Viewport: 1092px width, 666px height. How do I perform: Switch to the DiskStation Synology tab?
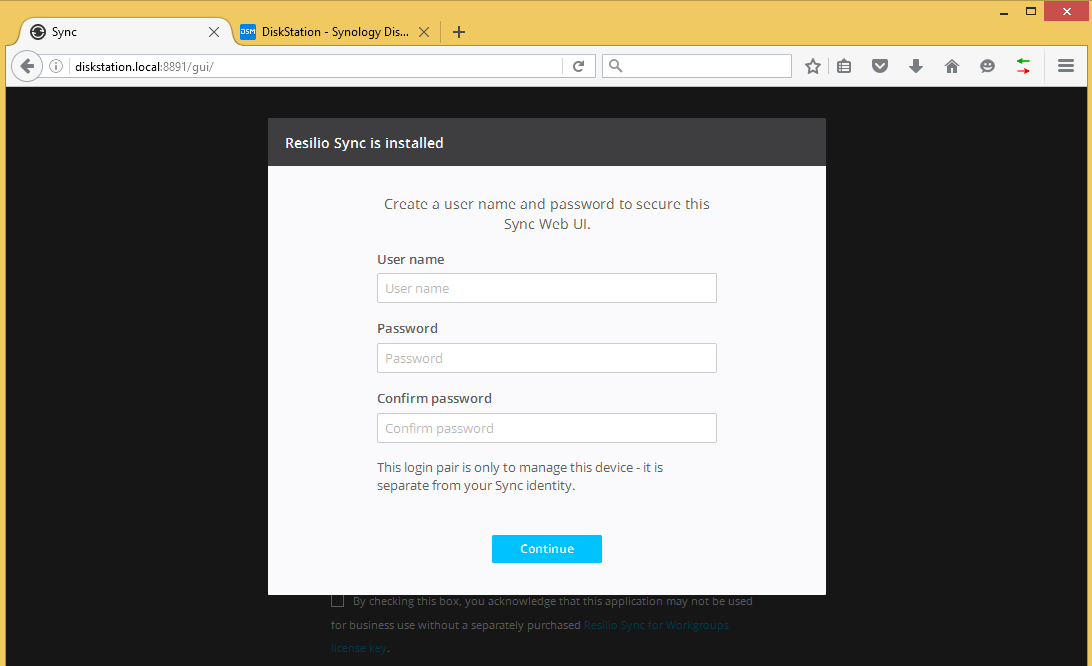[x=336, y=32]
